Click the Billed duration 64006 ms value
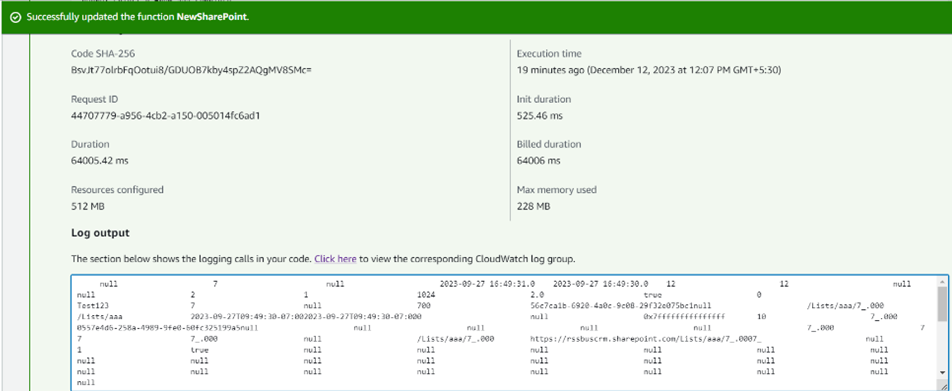The width and height of the screenshot is (952, 391). click(x=539, y=161)
